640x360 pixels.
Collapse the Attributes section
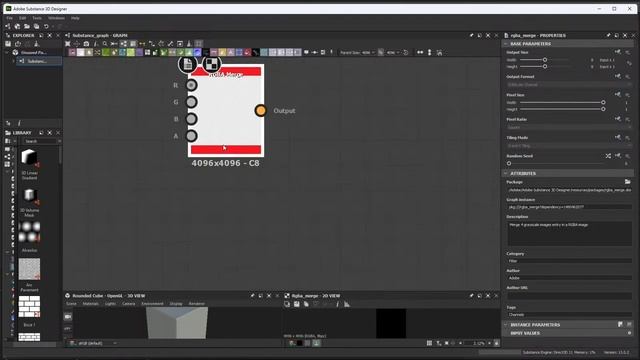[x=506, y=173]
